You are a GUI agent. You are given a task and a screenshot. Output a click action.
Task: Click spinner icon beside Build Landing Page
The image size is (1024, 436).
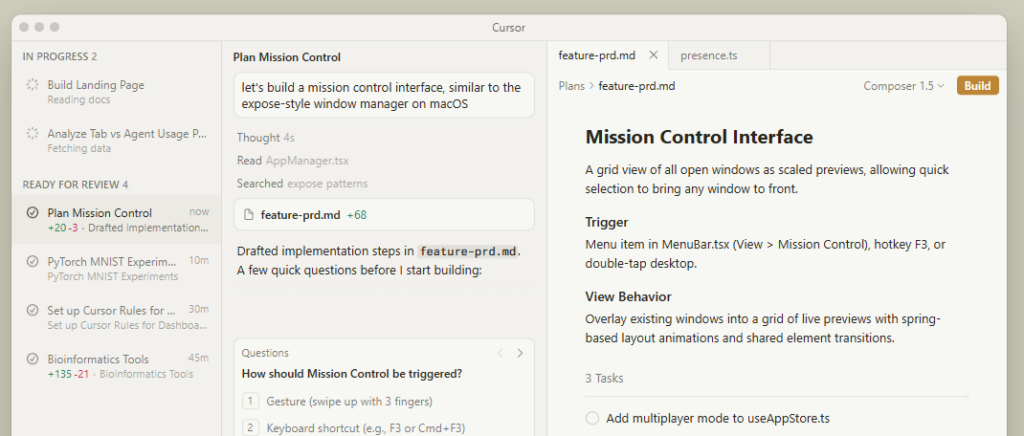pos(32,85)
